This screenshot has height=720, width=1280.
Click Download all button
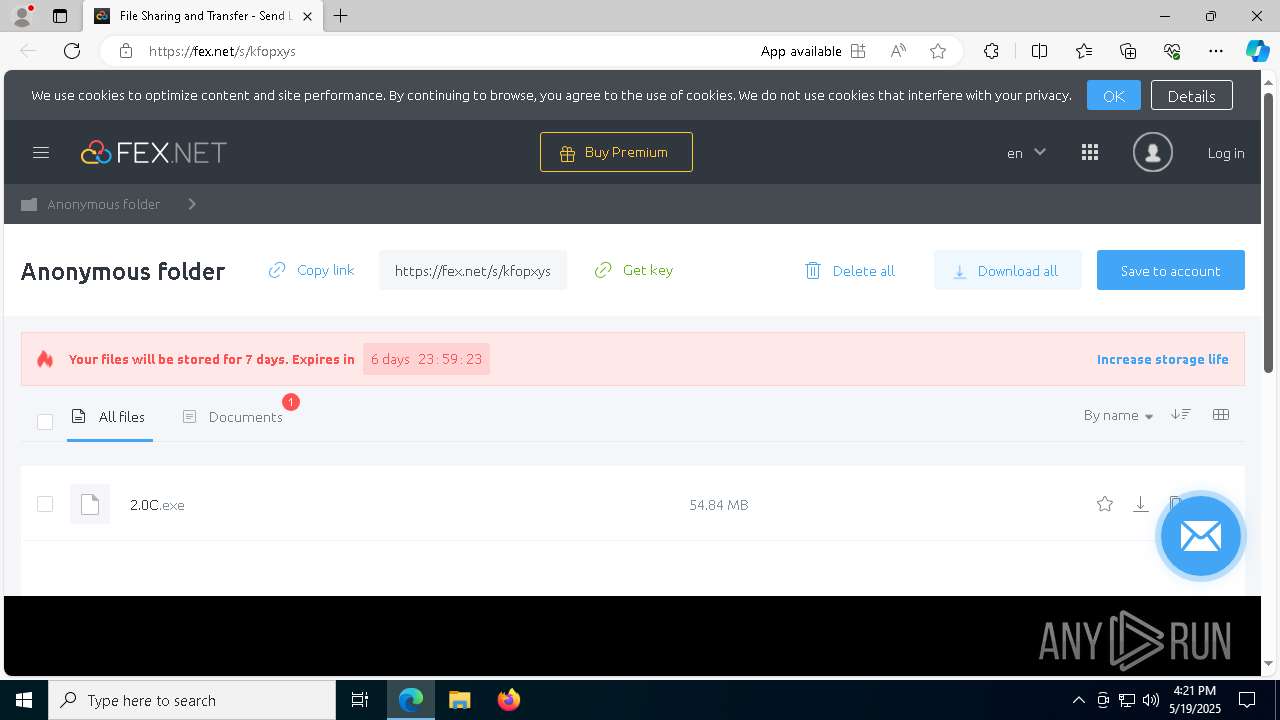point(1007,270)
